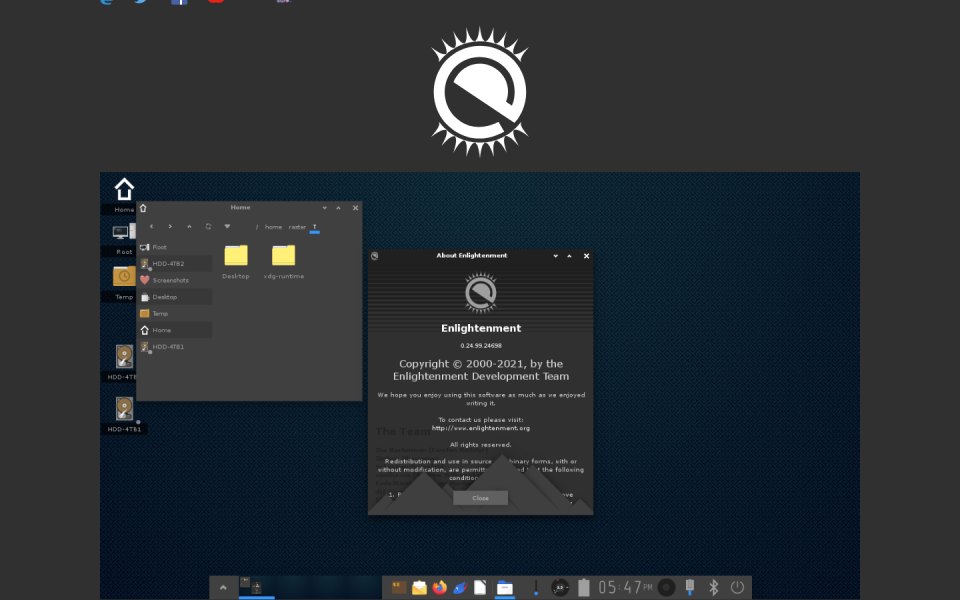Shade the About Enlightenment window down chevron
The width and height of the screenshot is (960, 600).
(x=555, y=256)
